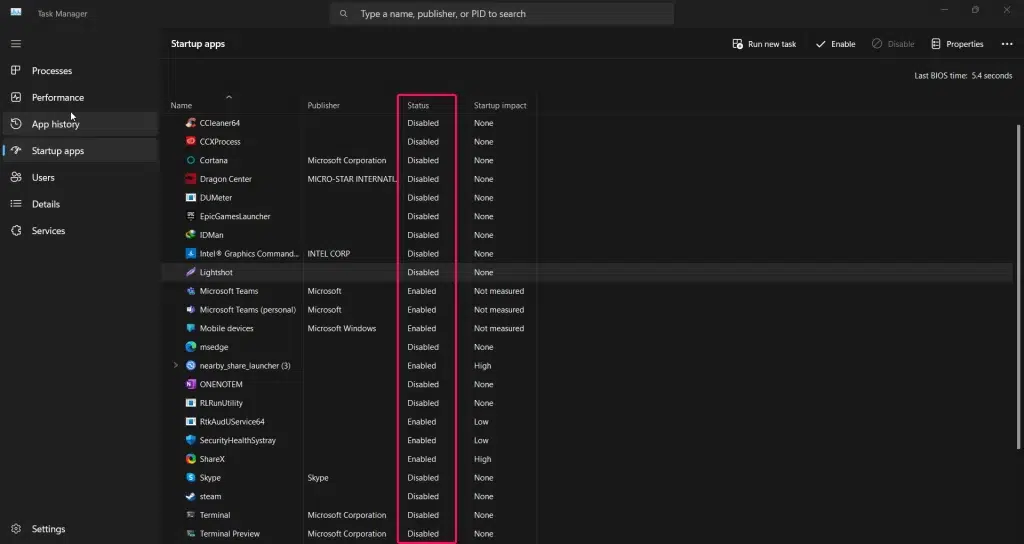
Task: Click Last BIOS time text
Action: pos(963,76)
